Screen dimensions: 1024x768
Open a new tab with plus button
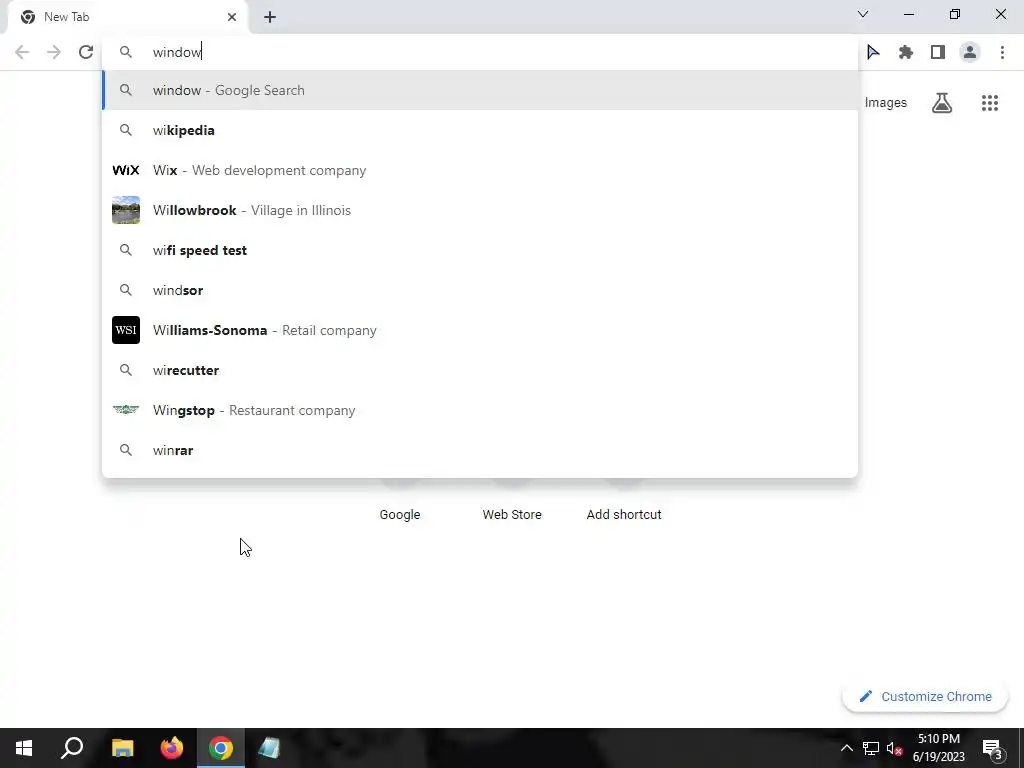pyautogui.click(x=270, y=17)
